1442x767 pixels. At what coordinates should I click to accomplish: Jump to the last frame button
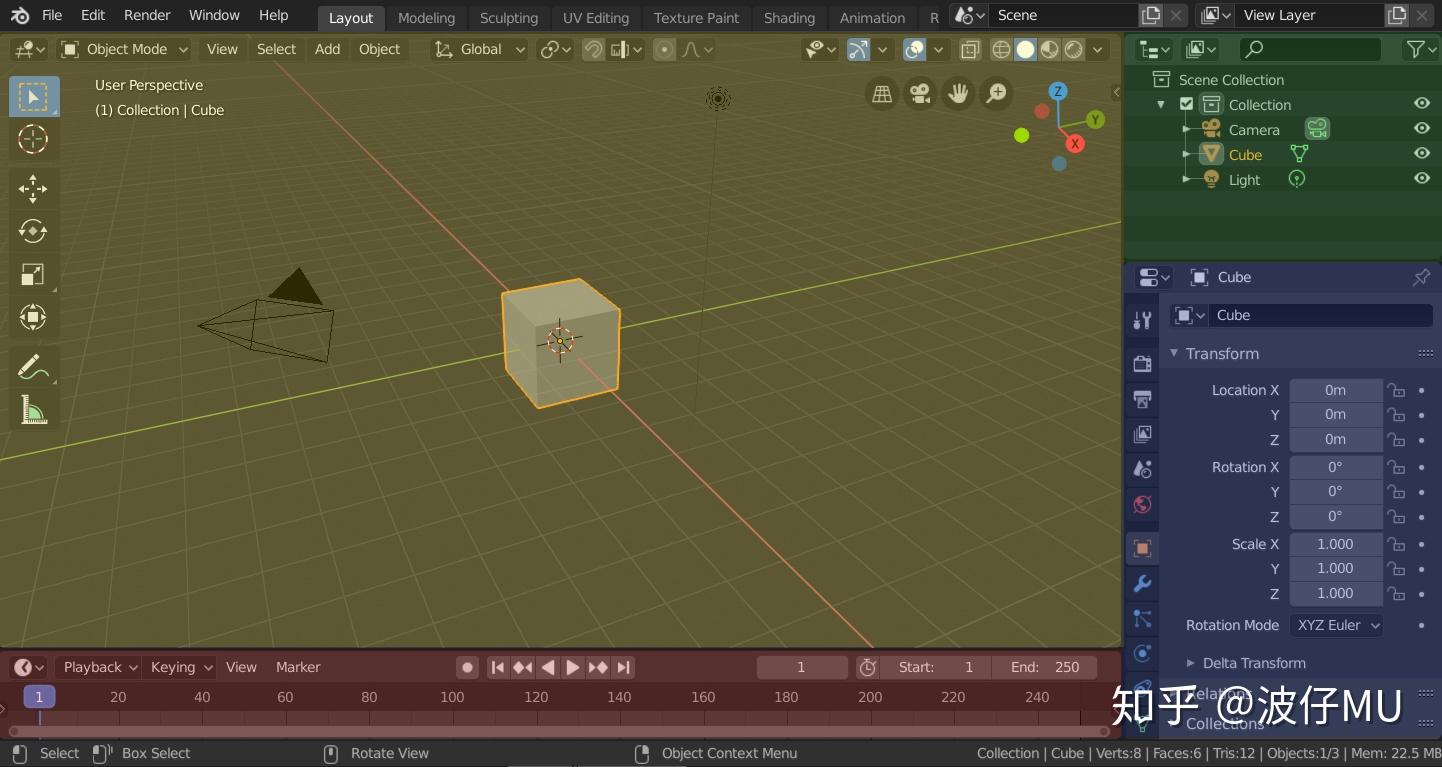tap(622, 667)
